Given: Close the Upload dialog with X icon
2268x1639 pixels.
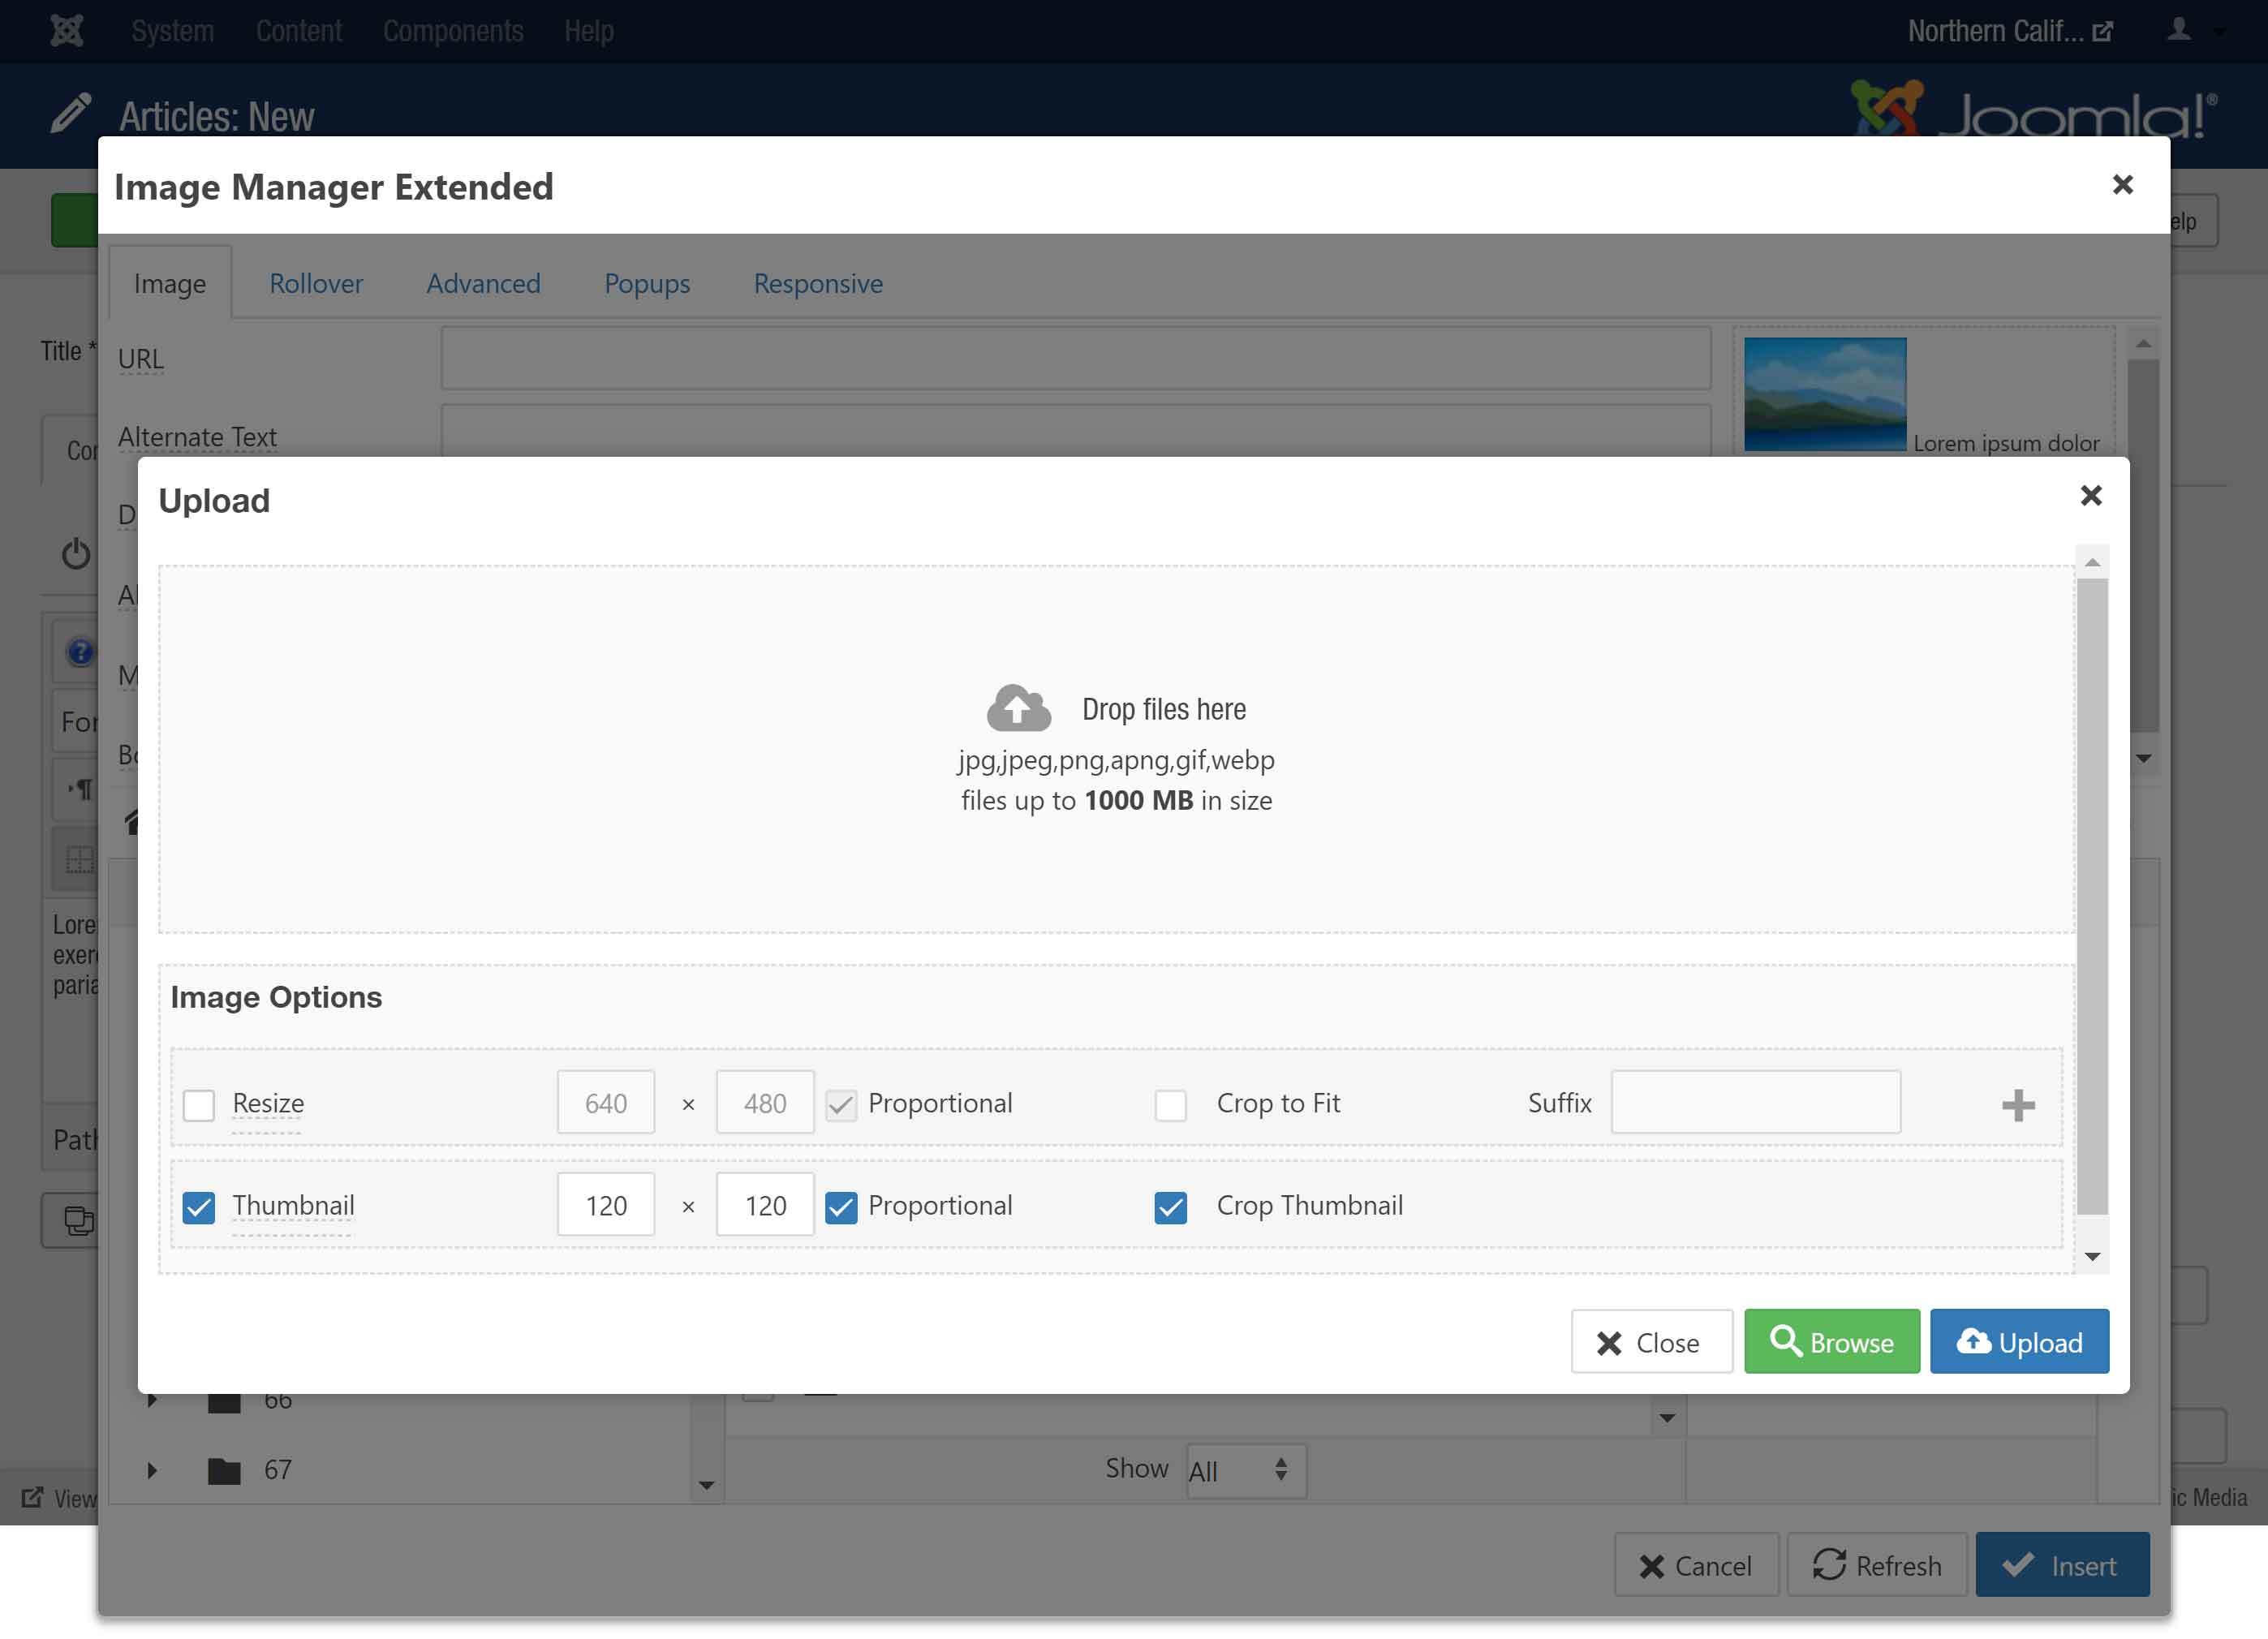Looking at the screenshot, I should coord(2090,496).
